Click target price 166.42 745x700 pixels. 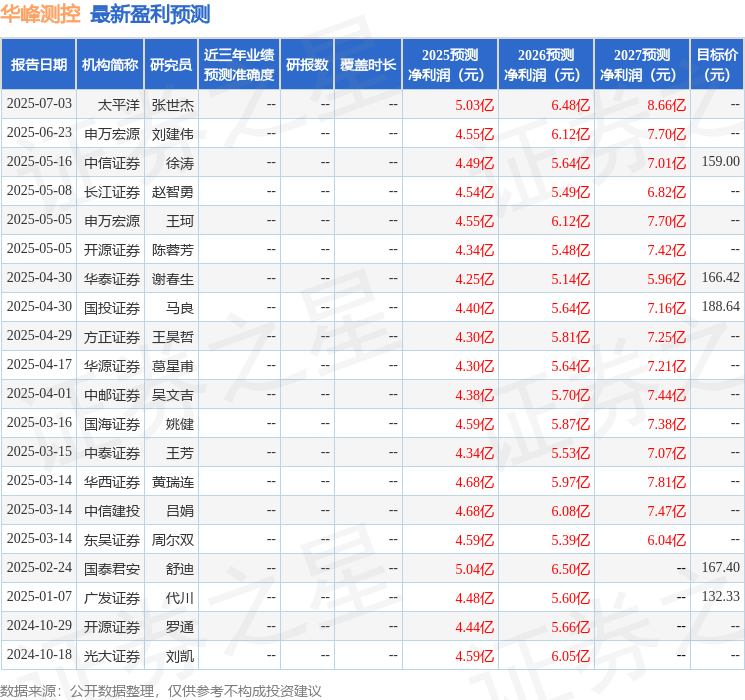tap(721, 278)
